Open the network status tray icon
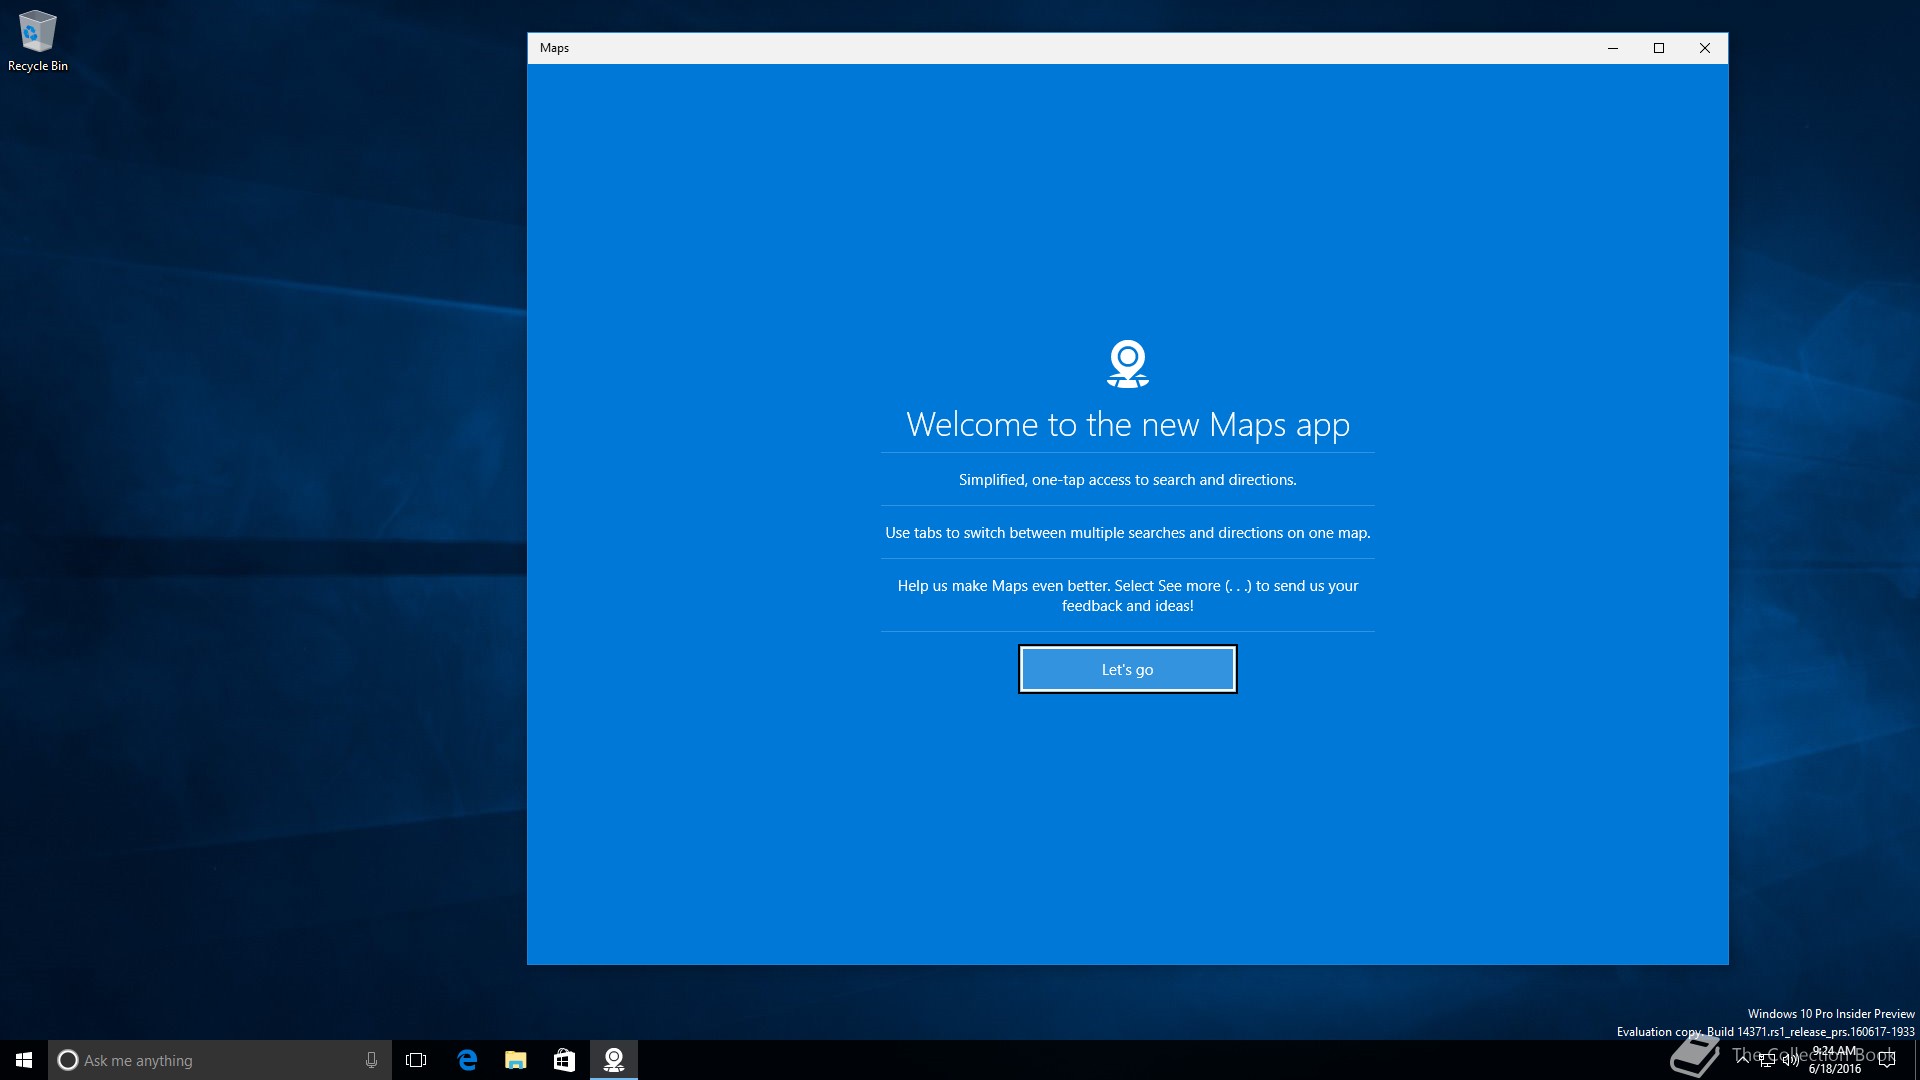Image resolution: width=1920 pixels, height=1080 pixels. 1767,1060
